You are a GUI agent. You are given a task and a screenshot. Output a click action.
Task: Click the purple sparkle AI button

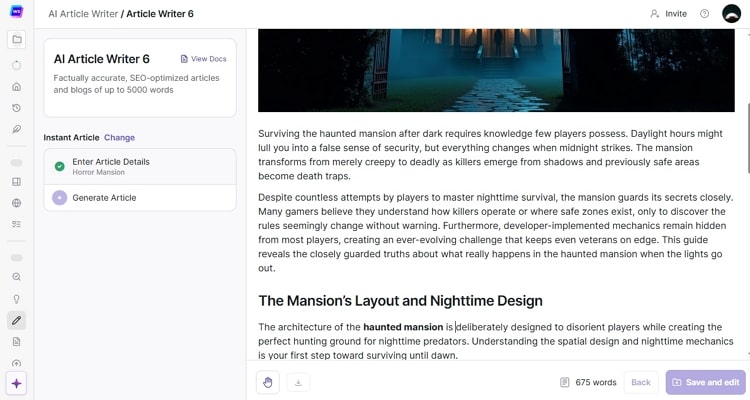[16, 383]
